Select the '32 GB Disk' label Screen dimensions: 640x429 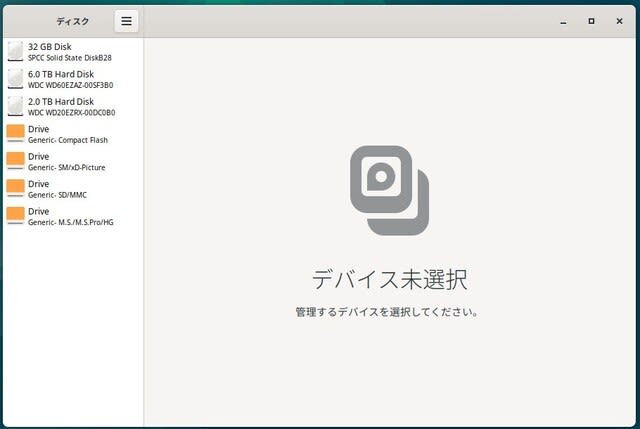[49, 47]
